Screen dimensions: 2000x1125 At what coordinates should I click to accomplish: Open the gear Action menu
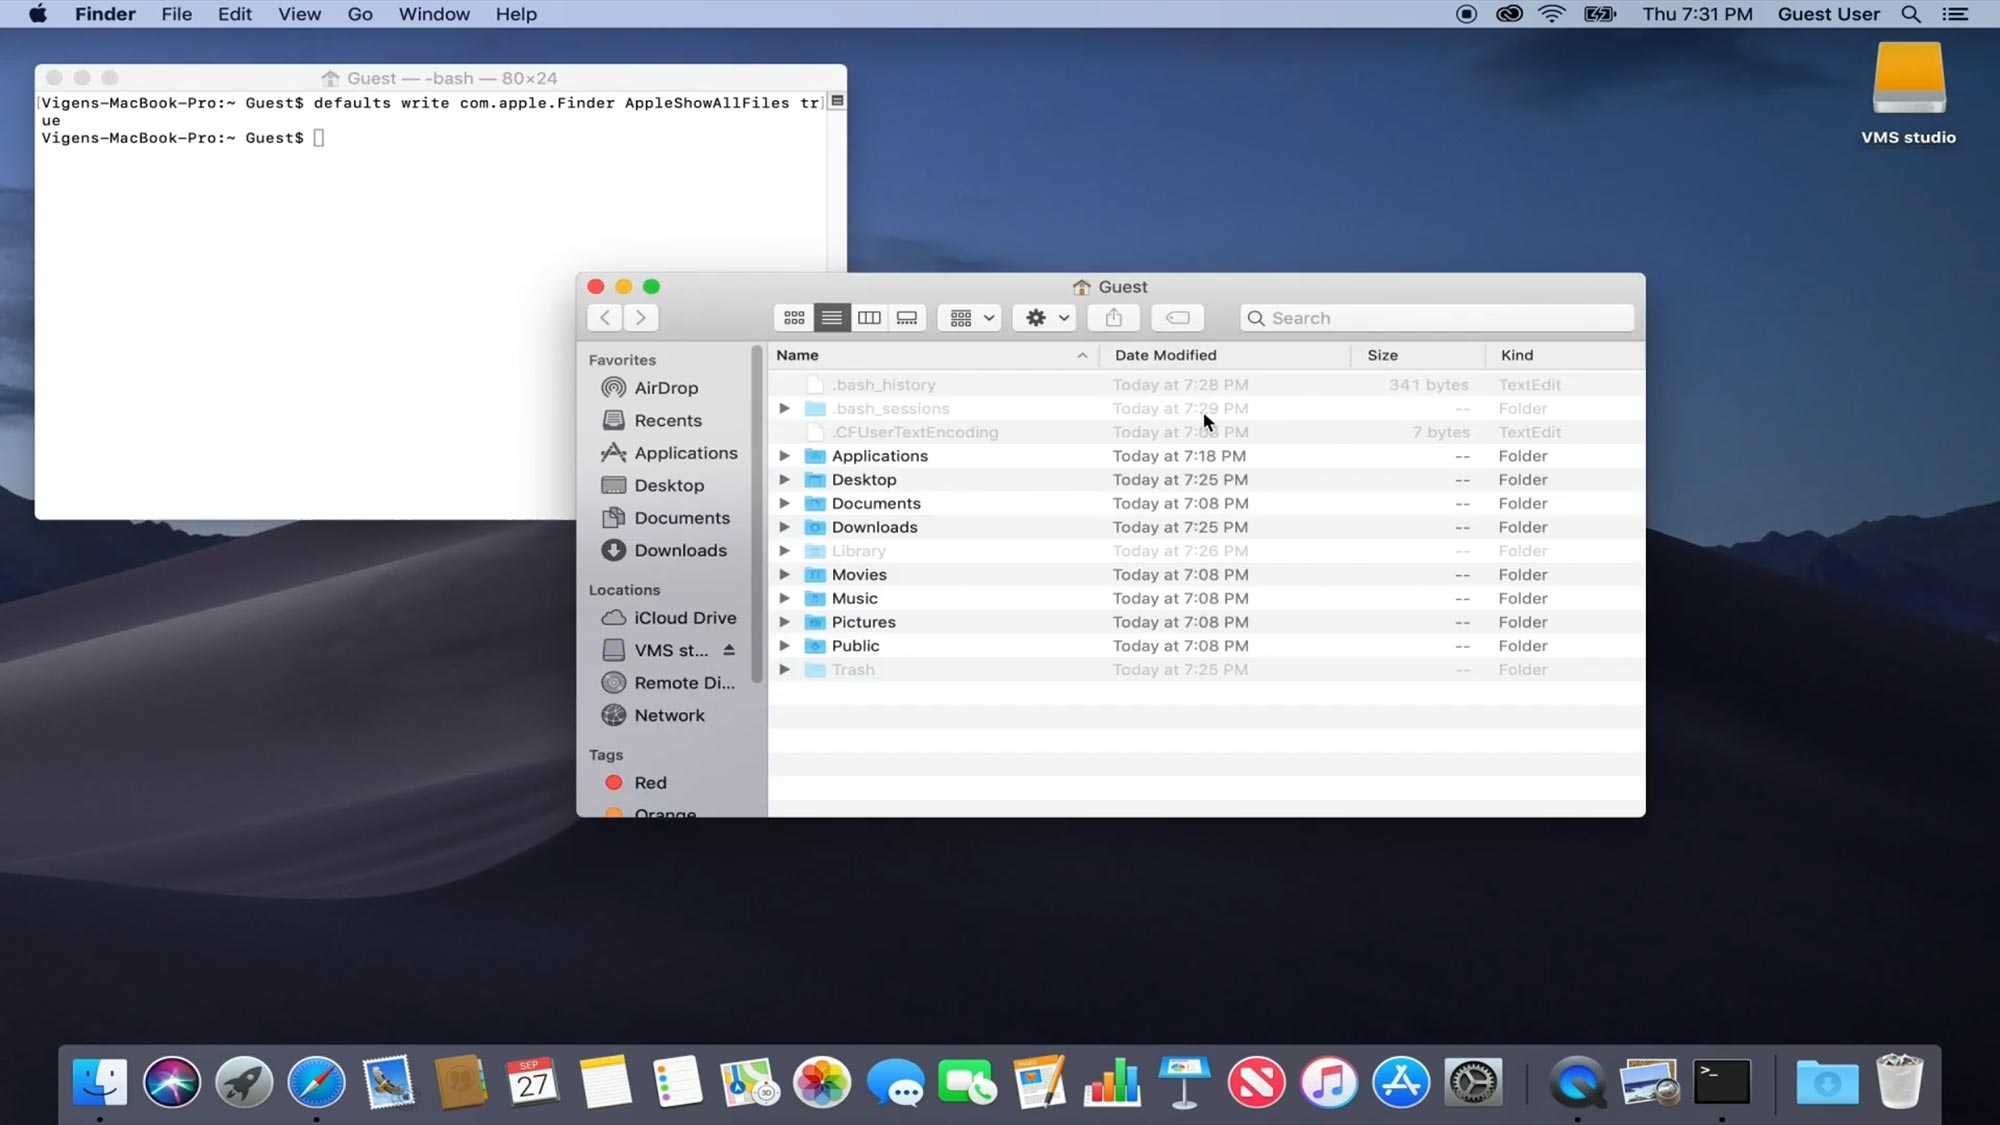(x=1045, y=318)
